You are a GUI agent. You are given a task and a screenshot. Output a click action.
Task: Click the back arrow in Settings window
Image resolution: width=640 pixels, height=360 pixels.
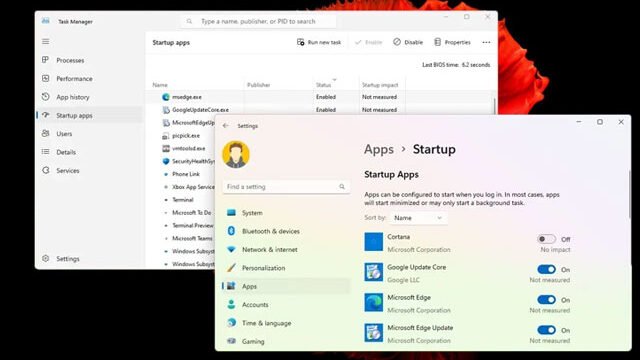pos(226,126)
